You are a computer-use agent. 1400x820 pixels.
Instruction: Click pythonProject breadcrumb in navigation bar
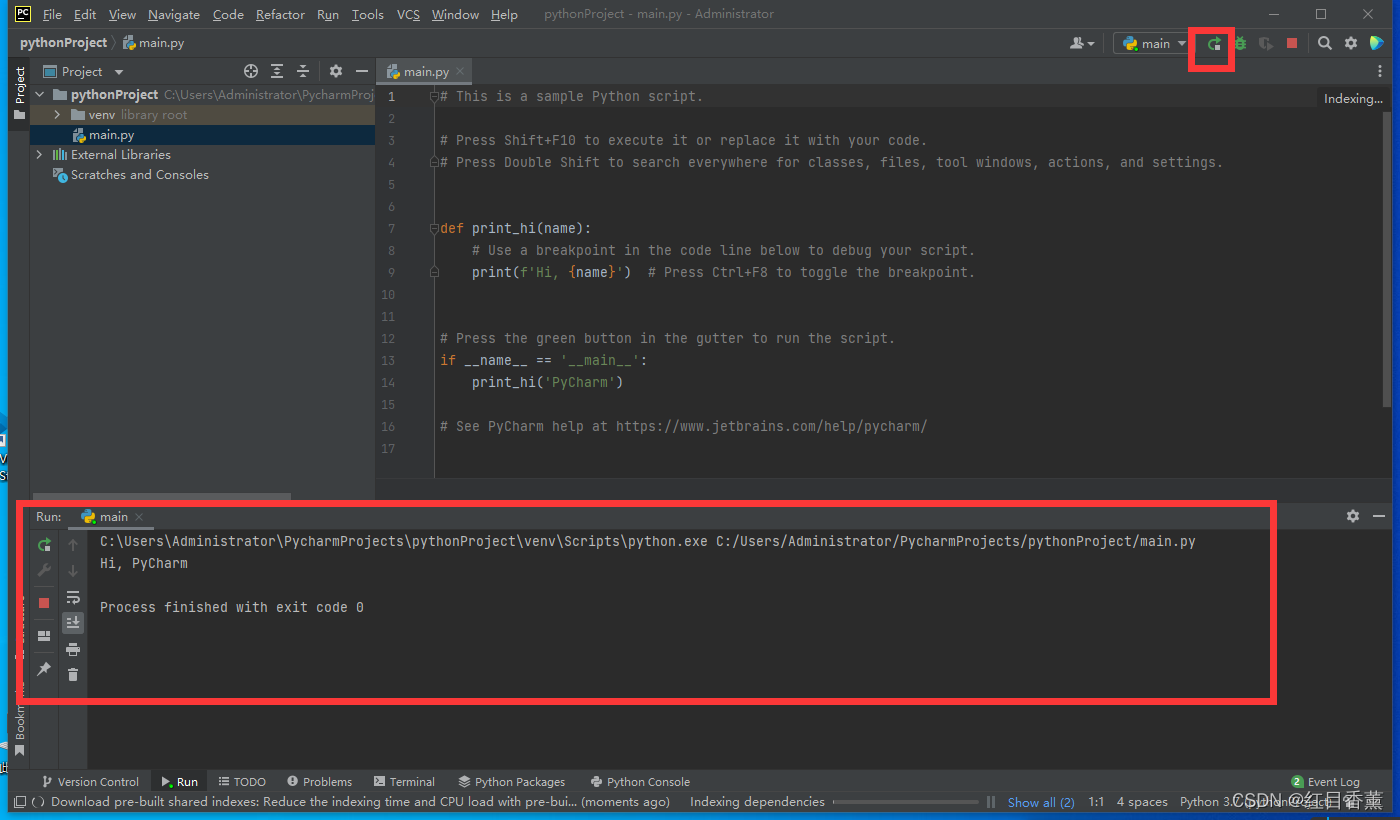(64, 43)
